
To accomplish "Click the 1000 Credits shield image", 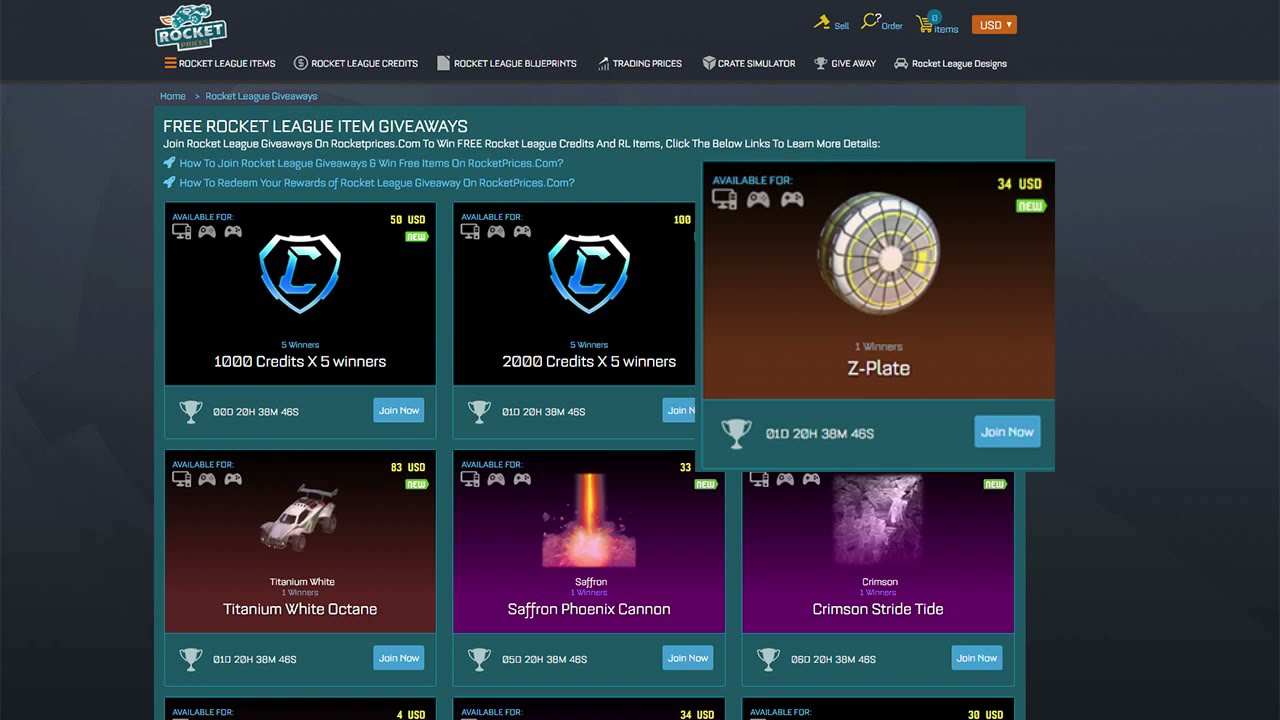I will (300, 275).
